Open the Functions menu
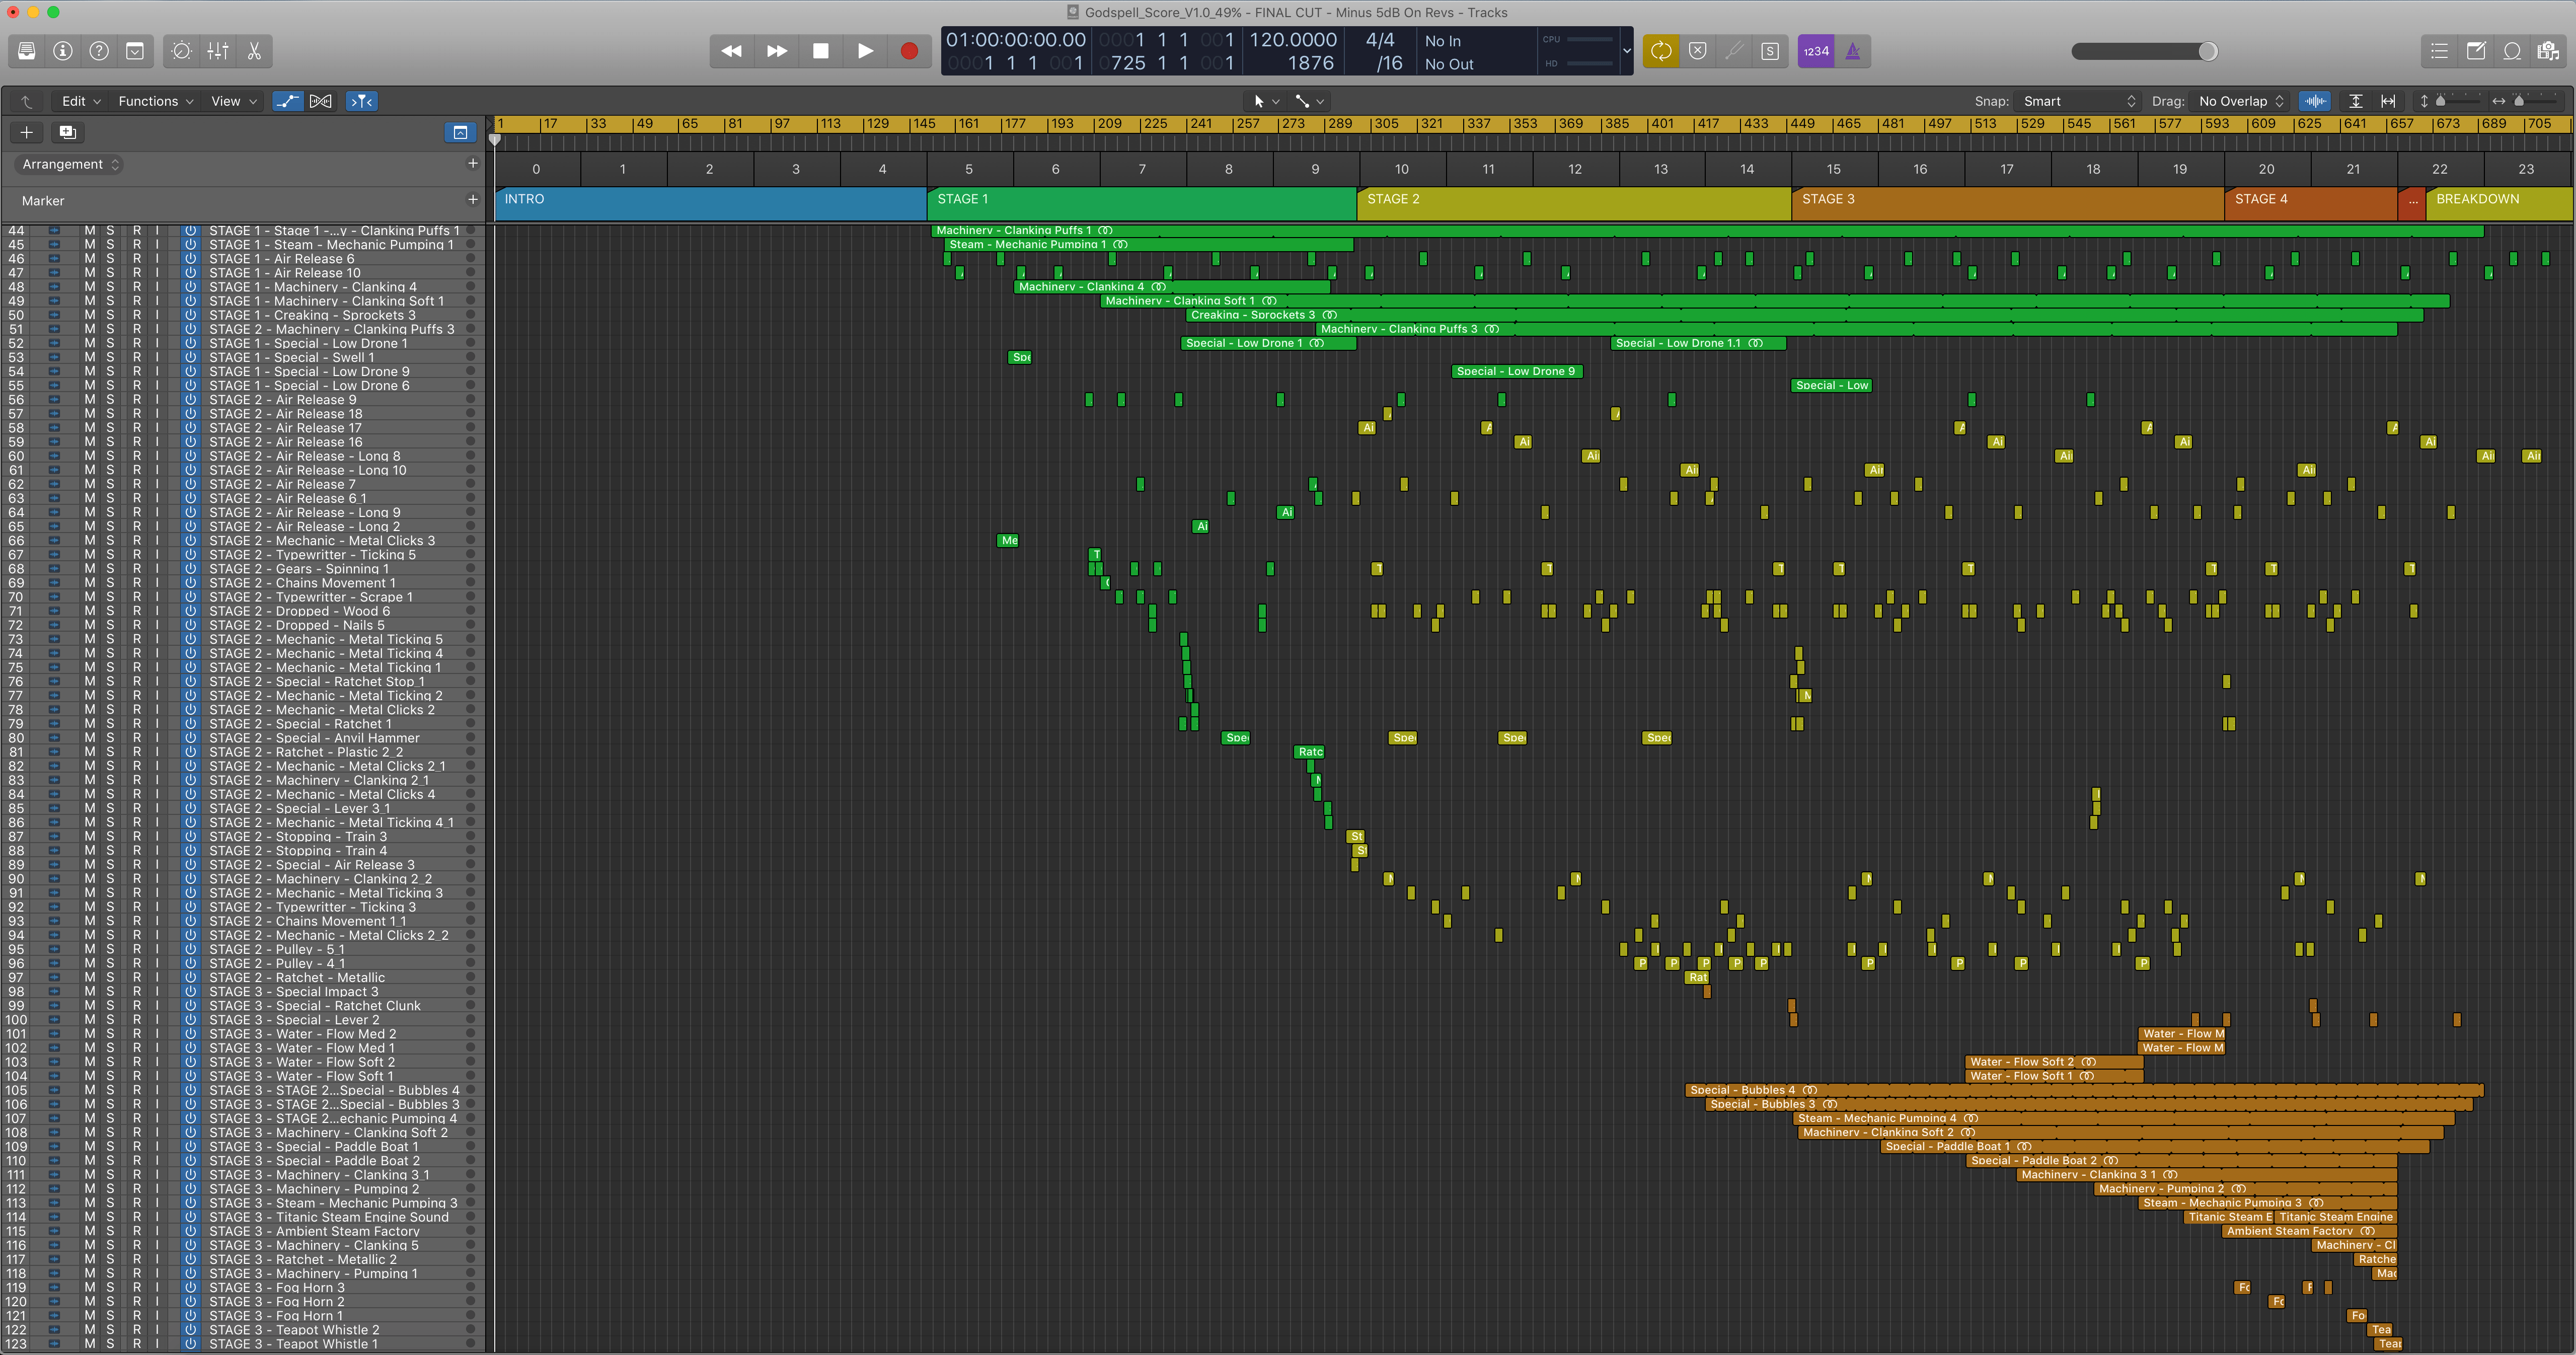The image size is (2576, 1355). click(x=155, y=101)
